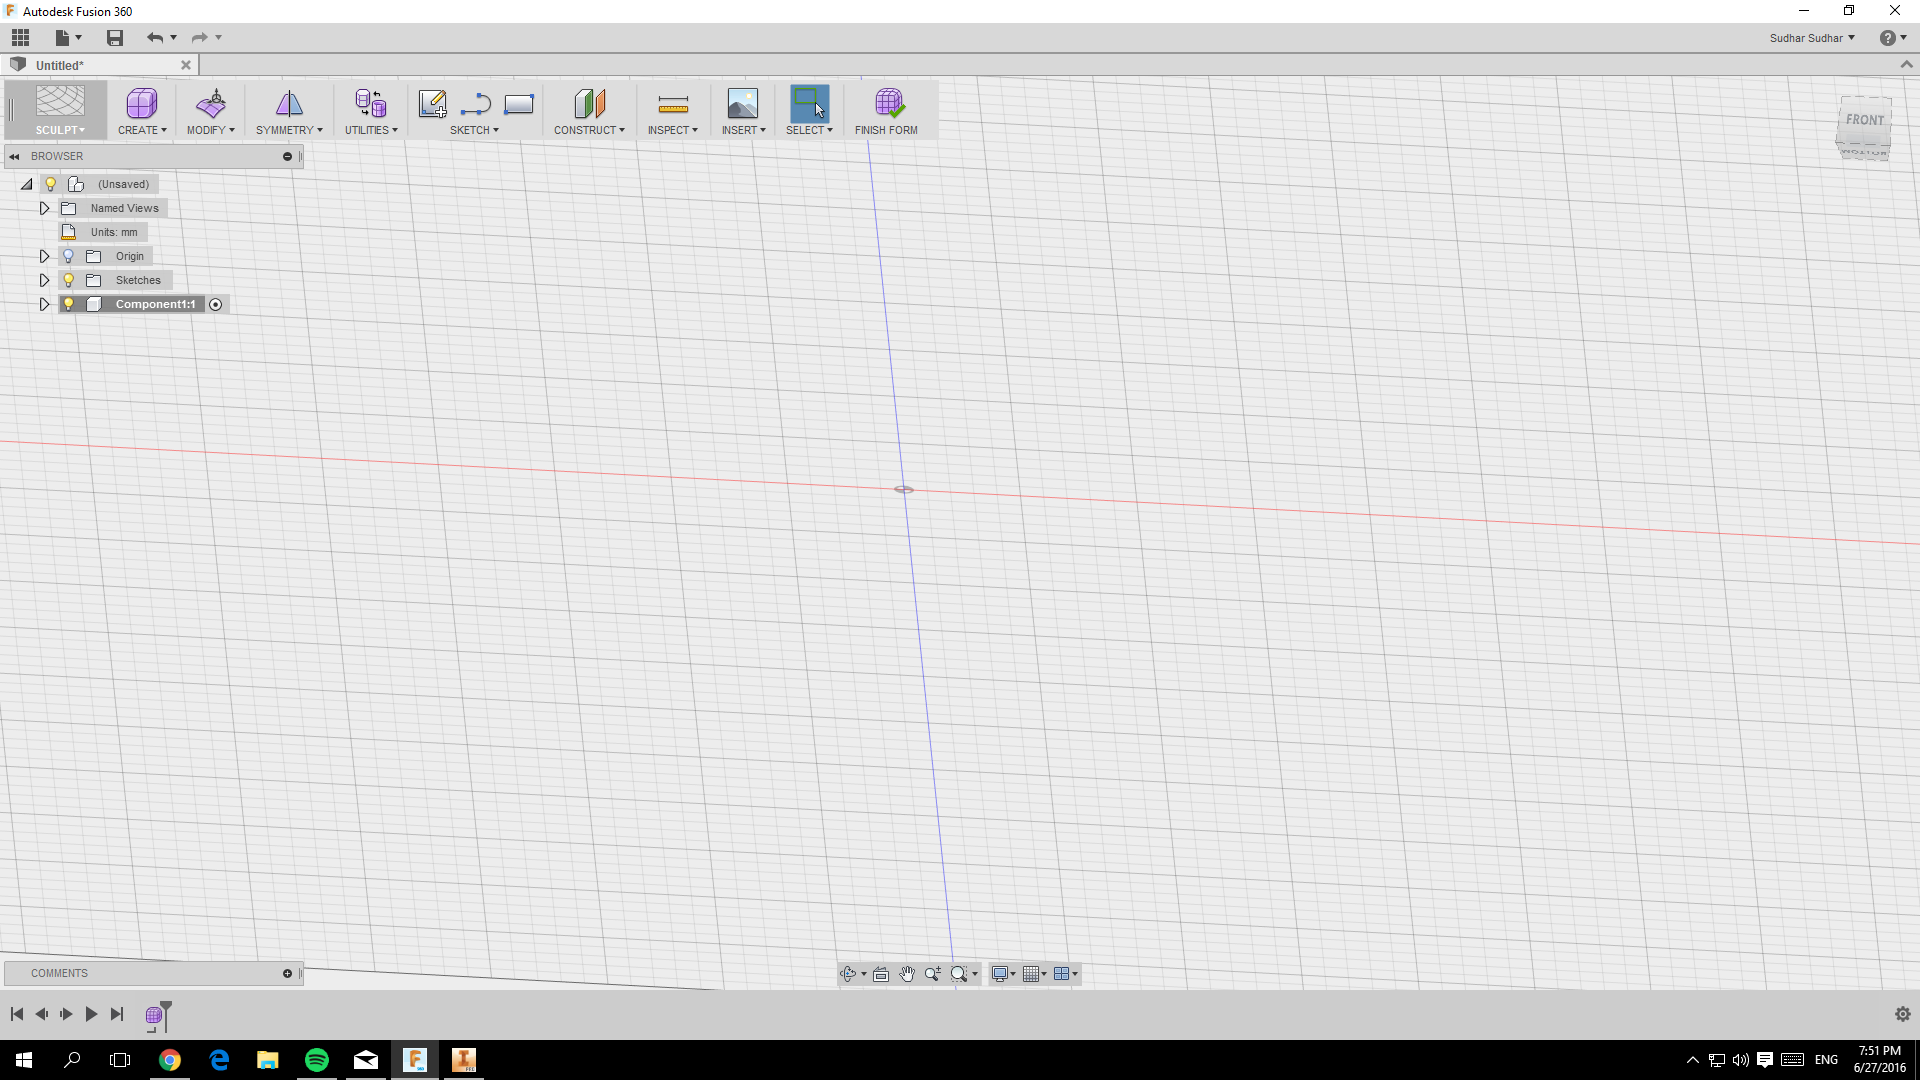
Task: Jump to timeline end
Action: pos(117,1014)
